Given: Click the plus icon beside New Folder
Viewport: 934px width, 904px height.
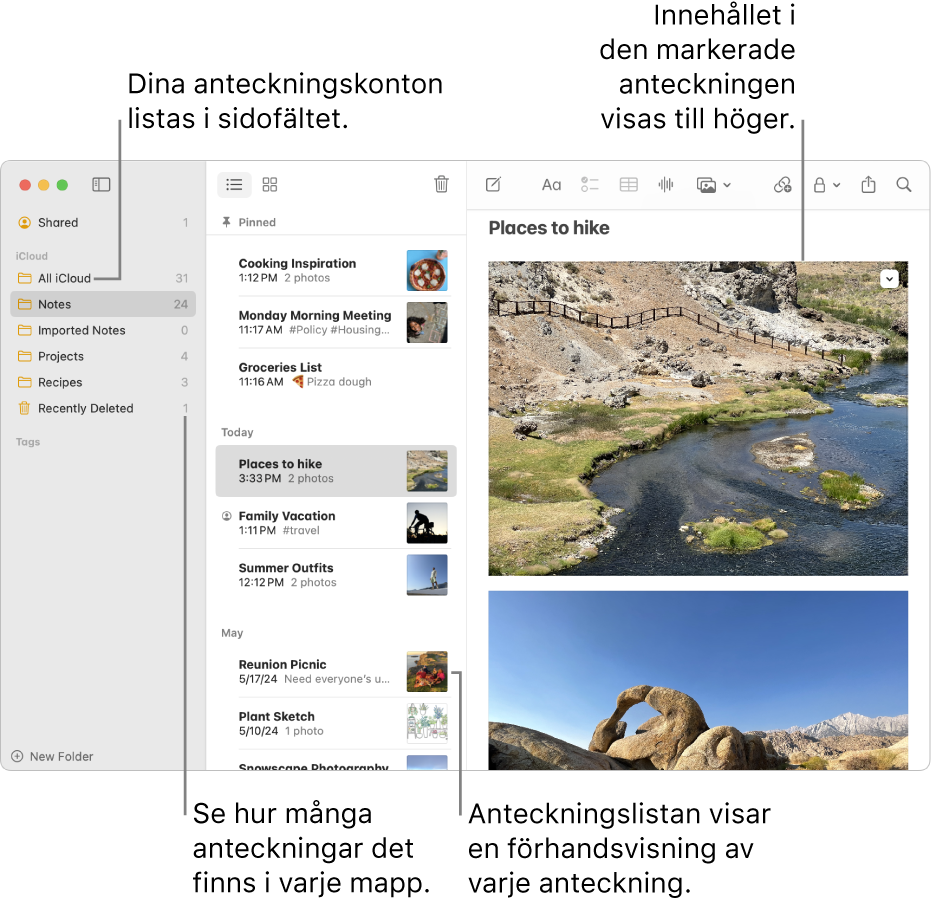Looking at the screenshot, I should coord(17,756).
